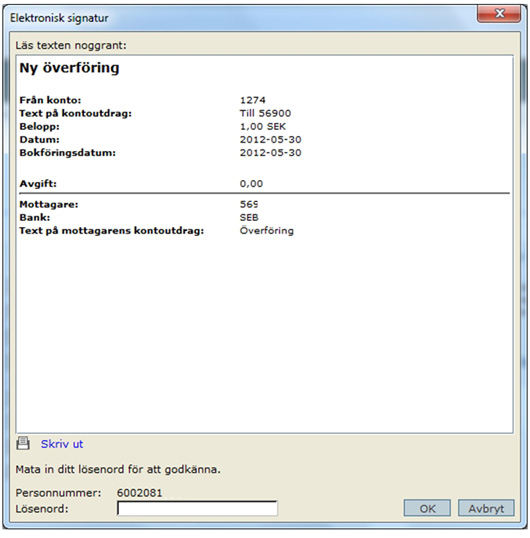This screenshot has width=530, height=538.
Task: Cancel the transfer with Avbryt
Action: click(x=486, y=508)
